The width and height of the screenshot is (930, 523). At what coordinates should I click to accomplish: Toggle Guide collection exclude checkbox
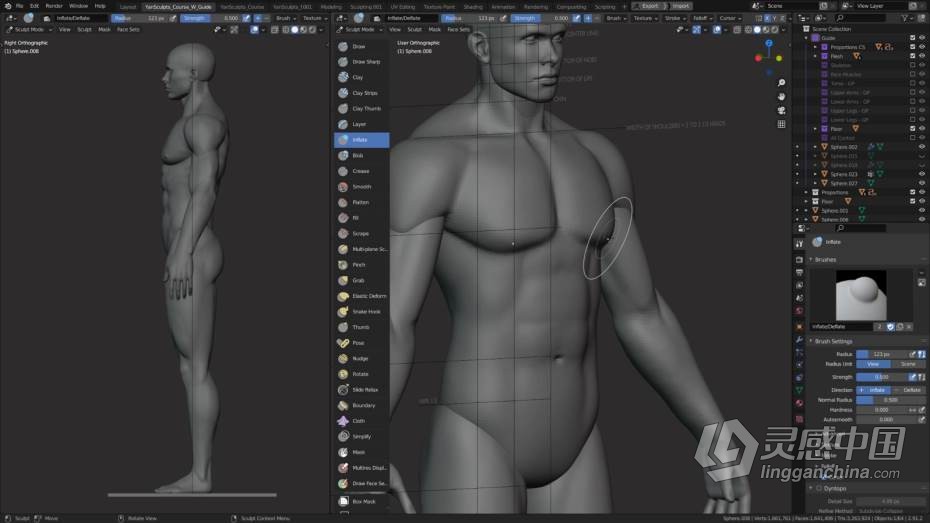click(x=912, y=37)
